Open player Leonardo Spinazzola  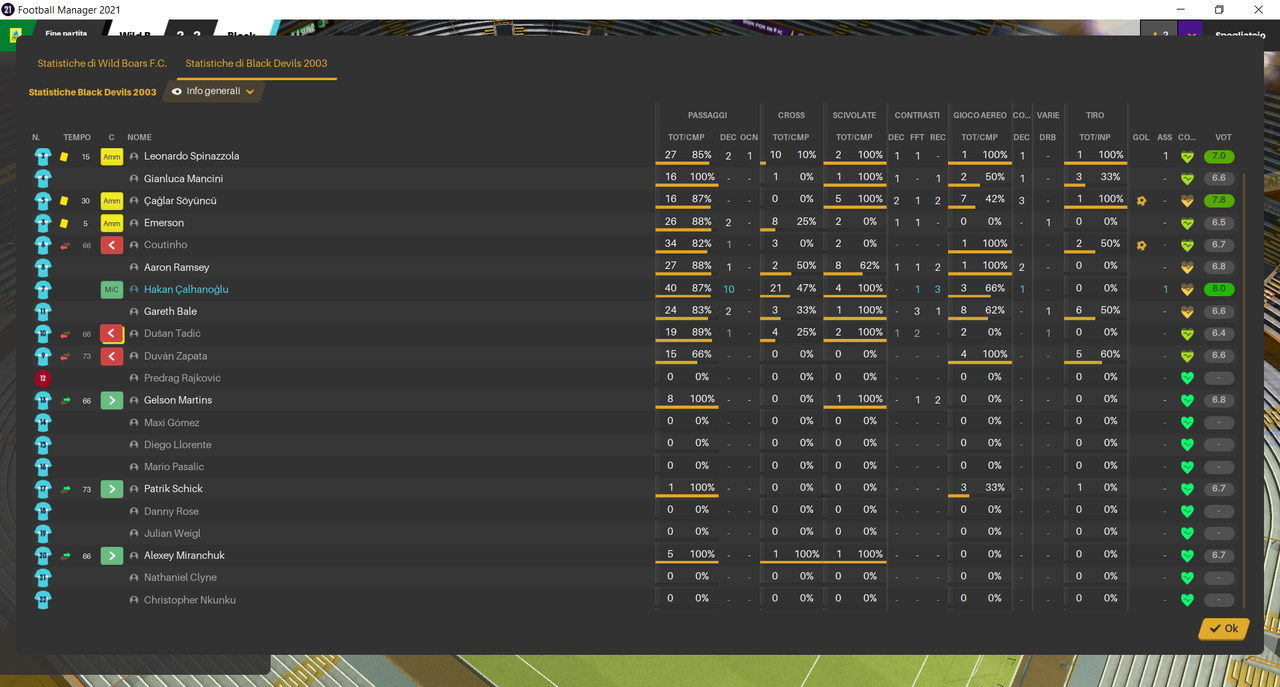191,156
